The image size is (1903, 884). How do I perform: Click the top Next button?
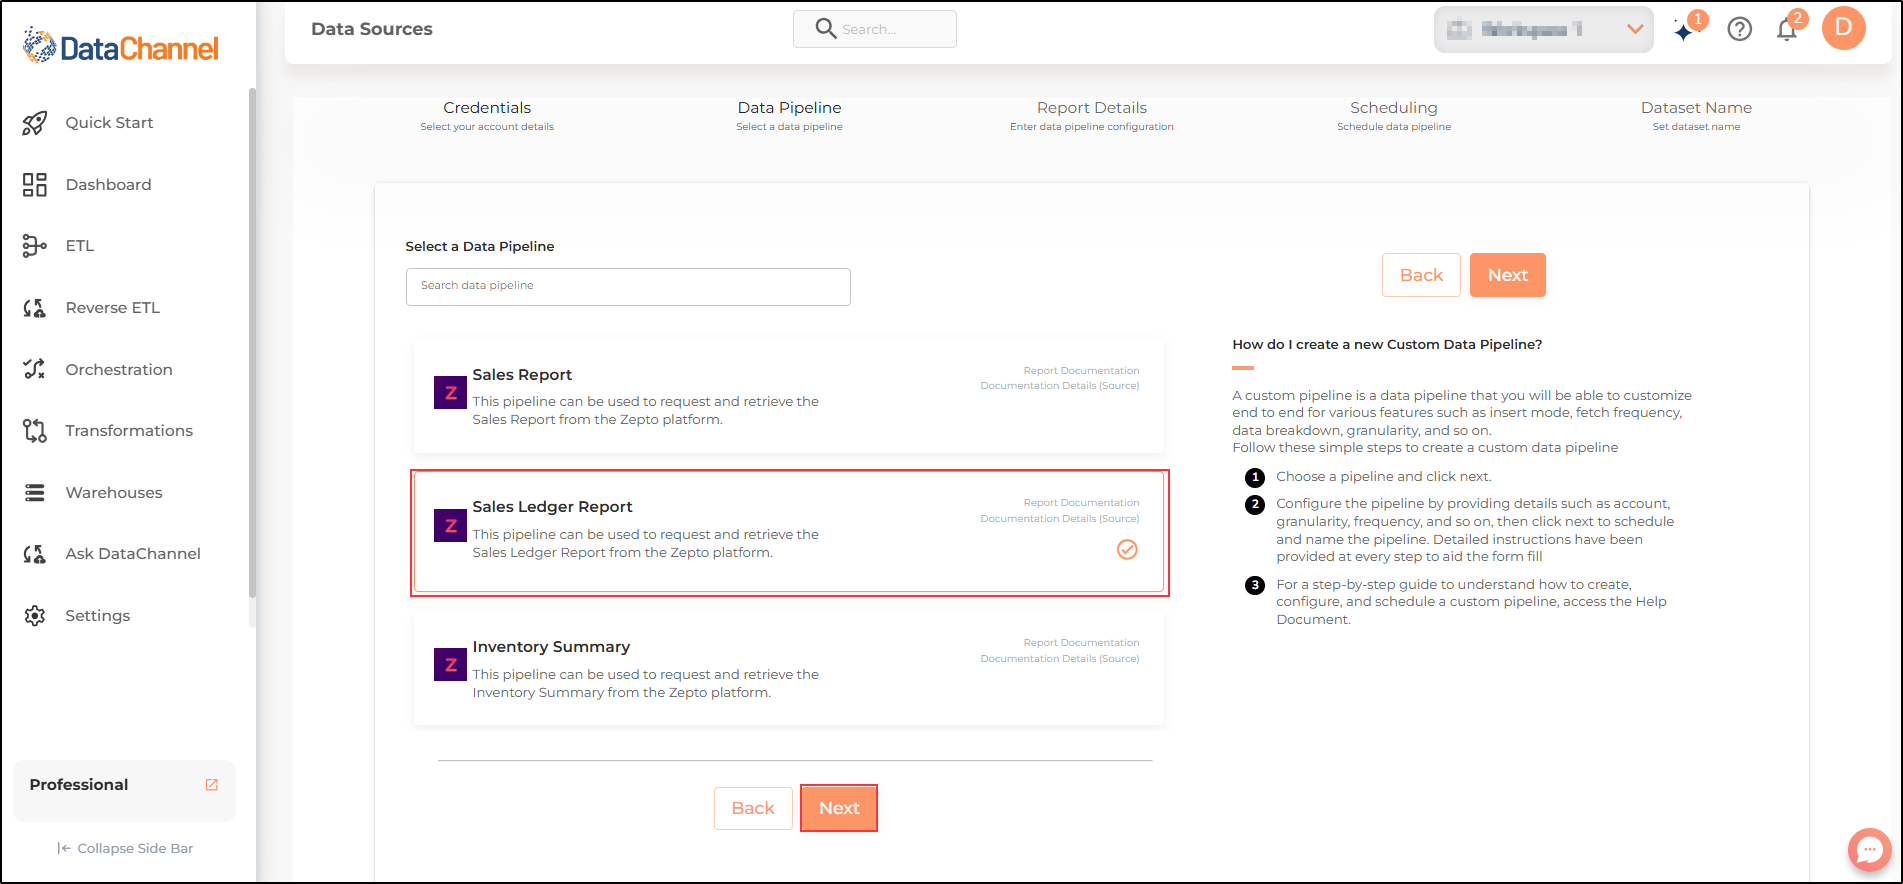tap(1507, 275)
